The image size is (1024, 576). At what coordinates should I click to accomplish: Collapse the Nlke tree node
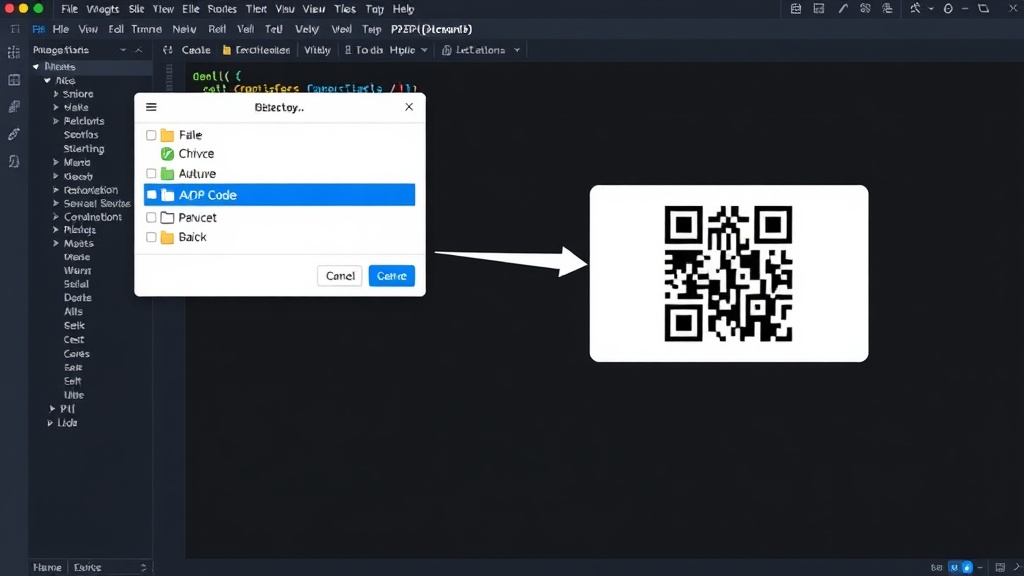click(47, 80)
